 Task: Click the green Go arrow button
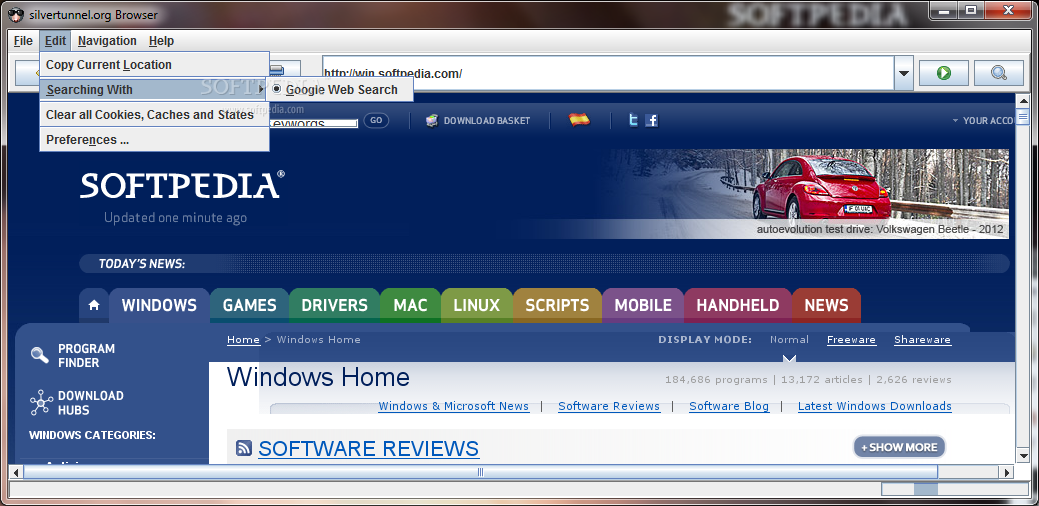pos(944,73)
